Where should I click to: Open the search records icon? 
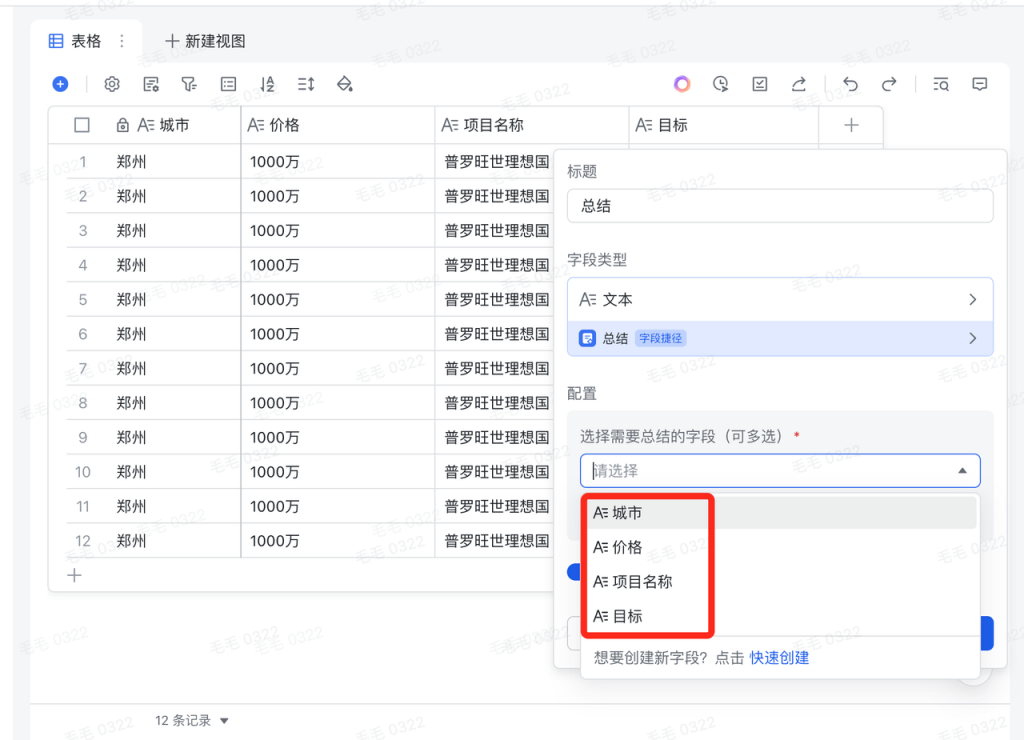click(x=941, y=84)
